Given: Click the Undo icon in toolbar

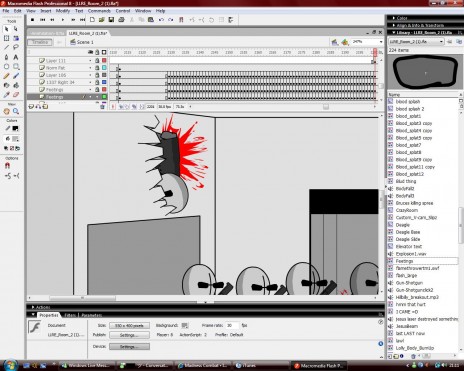Looking at the screenshot, I should (x=161, y=20).
